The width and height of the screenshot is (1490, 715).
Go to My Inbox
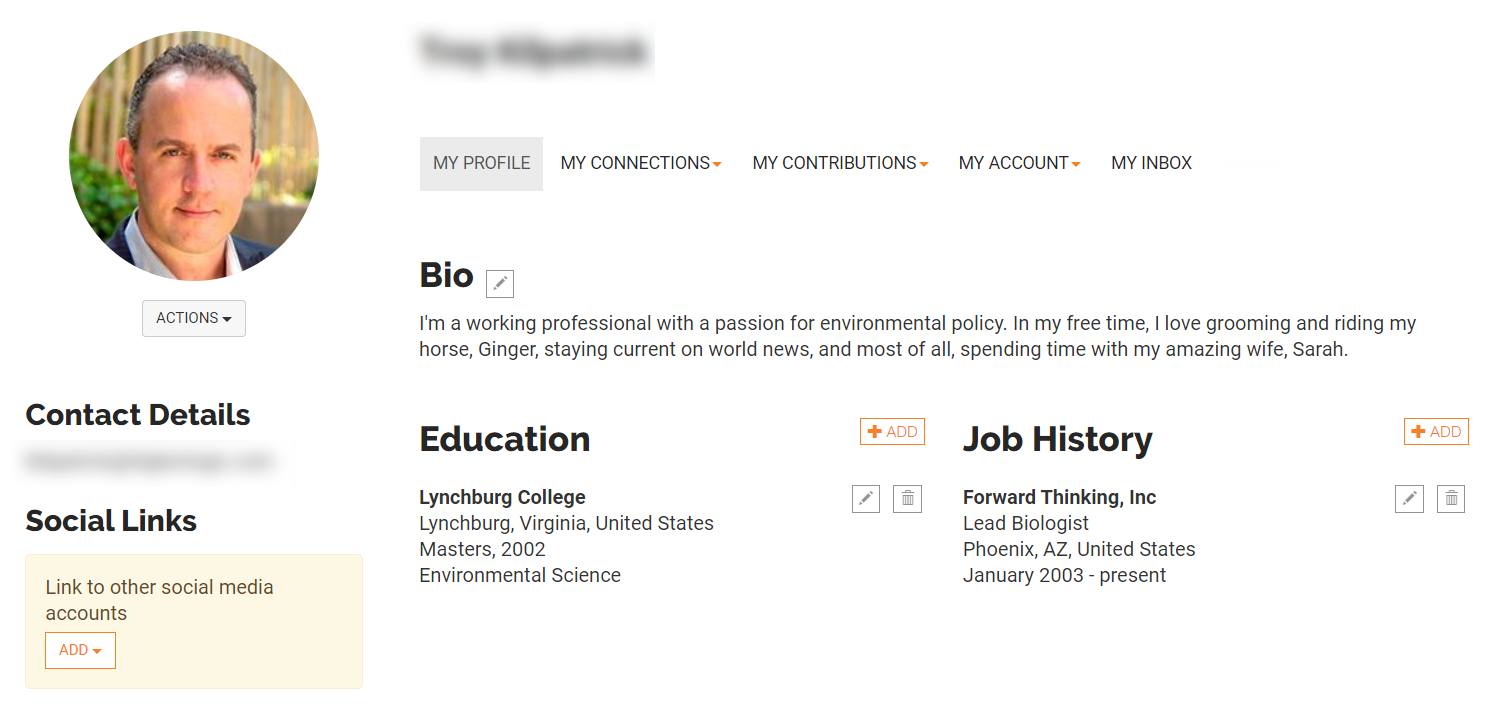tap(1152, 163)
